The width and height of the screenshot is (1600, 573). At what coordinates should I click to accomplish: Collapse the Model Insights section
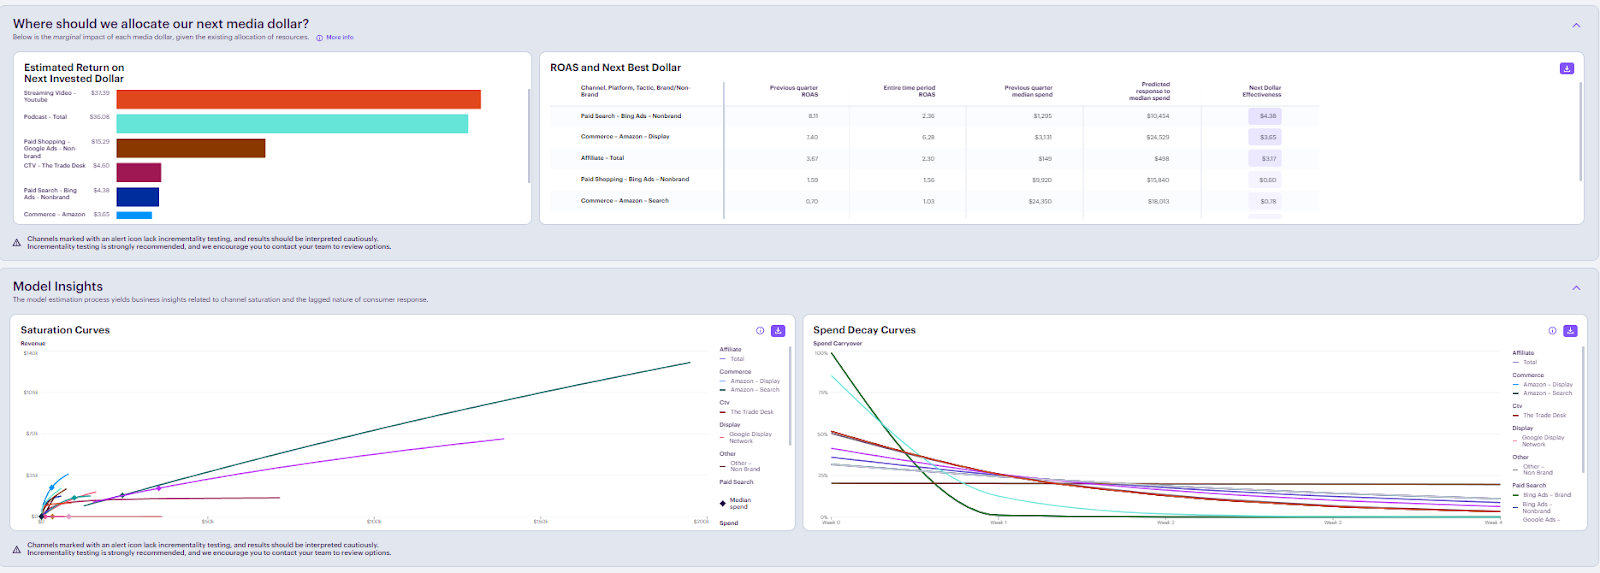[1576, 288]
